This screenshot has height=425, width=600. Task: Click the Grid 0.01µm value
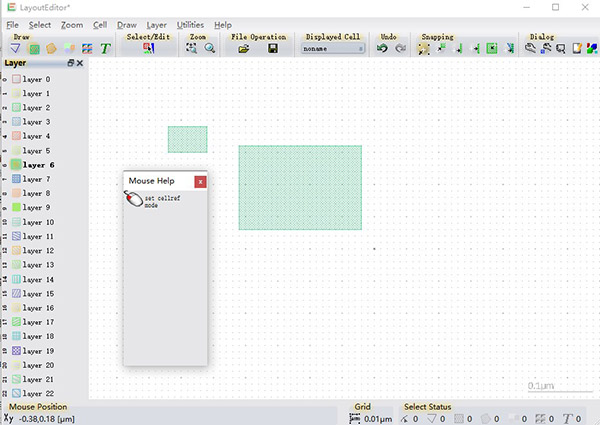click(378, 419)
